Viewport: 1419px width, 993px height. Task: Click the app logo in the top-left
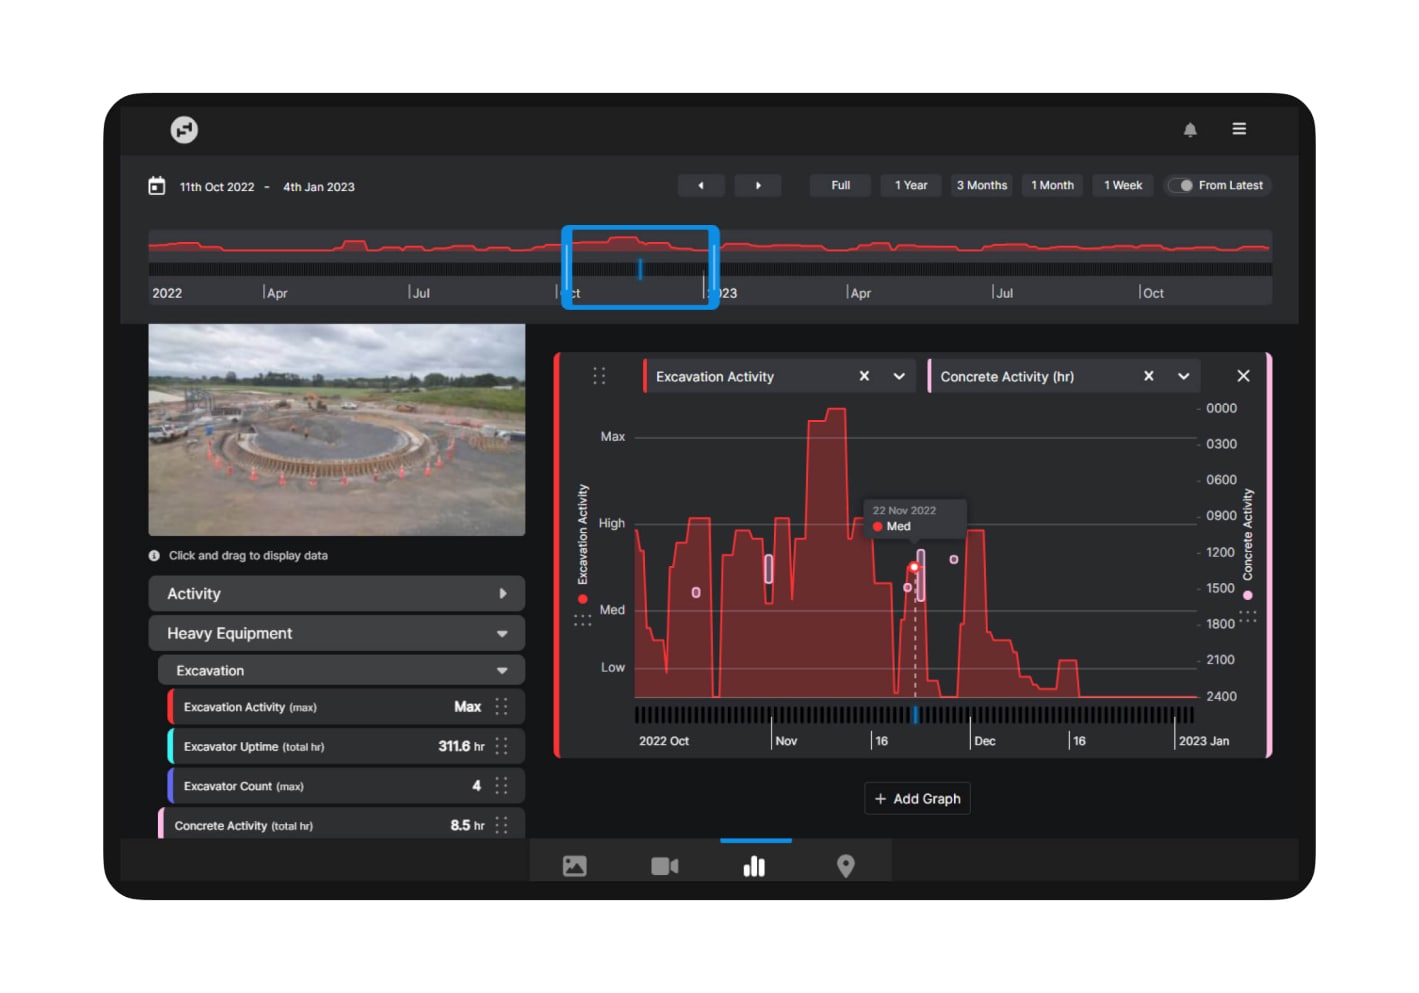coord(183,129)
